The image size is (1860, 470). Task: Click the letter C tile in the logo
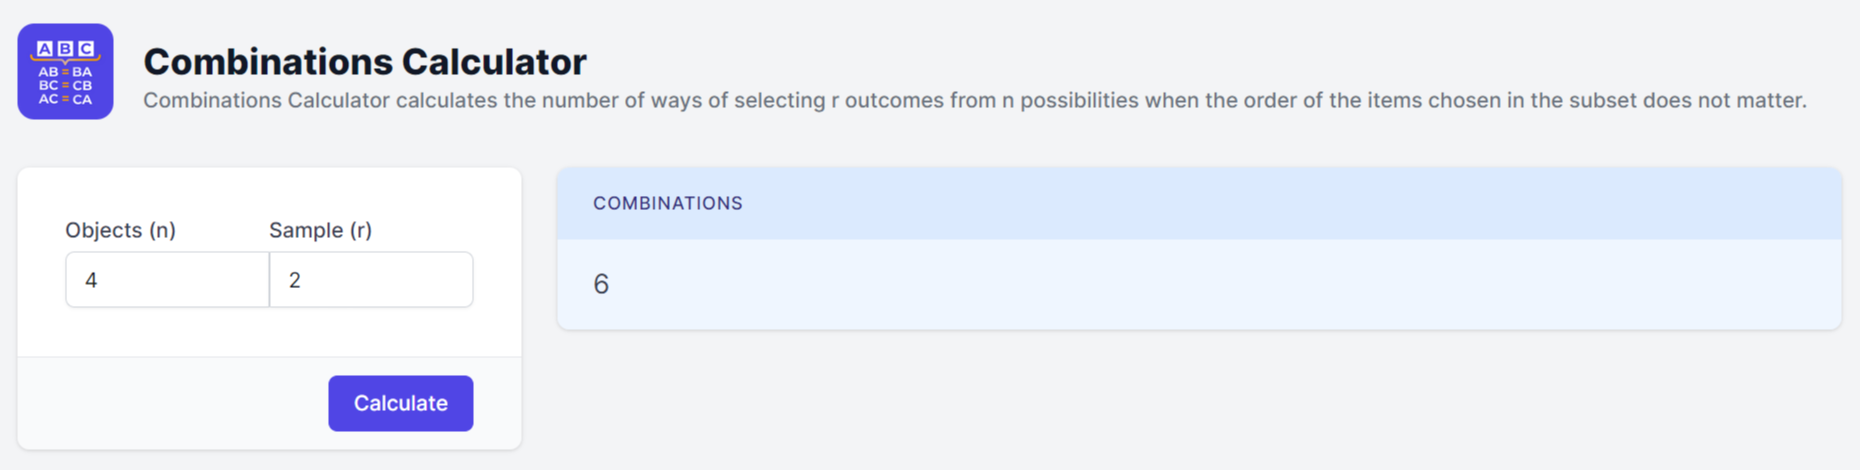86,48
